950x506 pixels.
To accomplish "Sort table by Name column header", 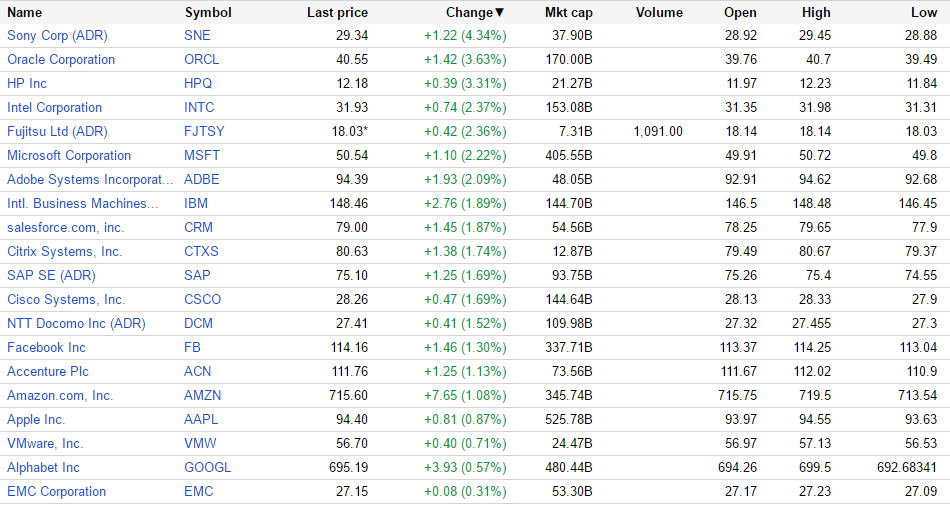I will [x=25, y=13].
